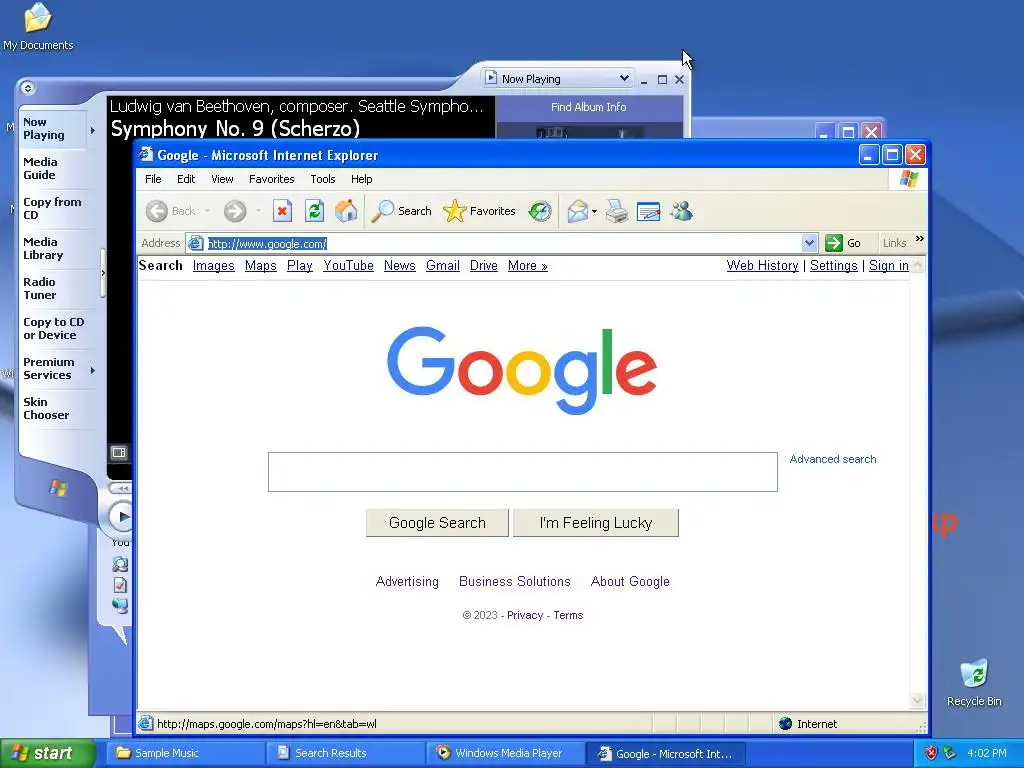Open My Documents desktop icon
Screen dimensions: 1024x768
38,27
